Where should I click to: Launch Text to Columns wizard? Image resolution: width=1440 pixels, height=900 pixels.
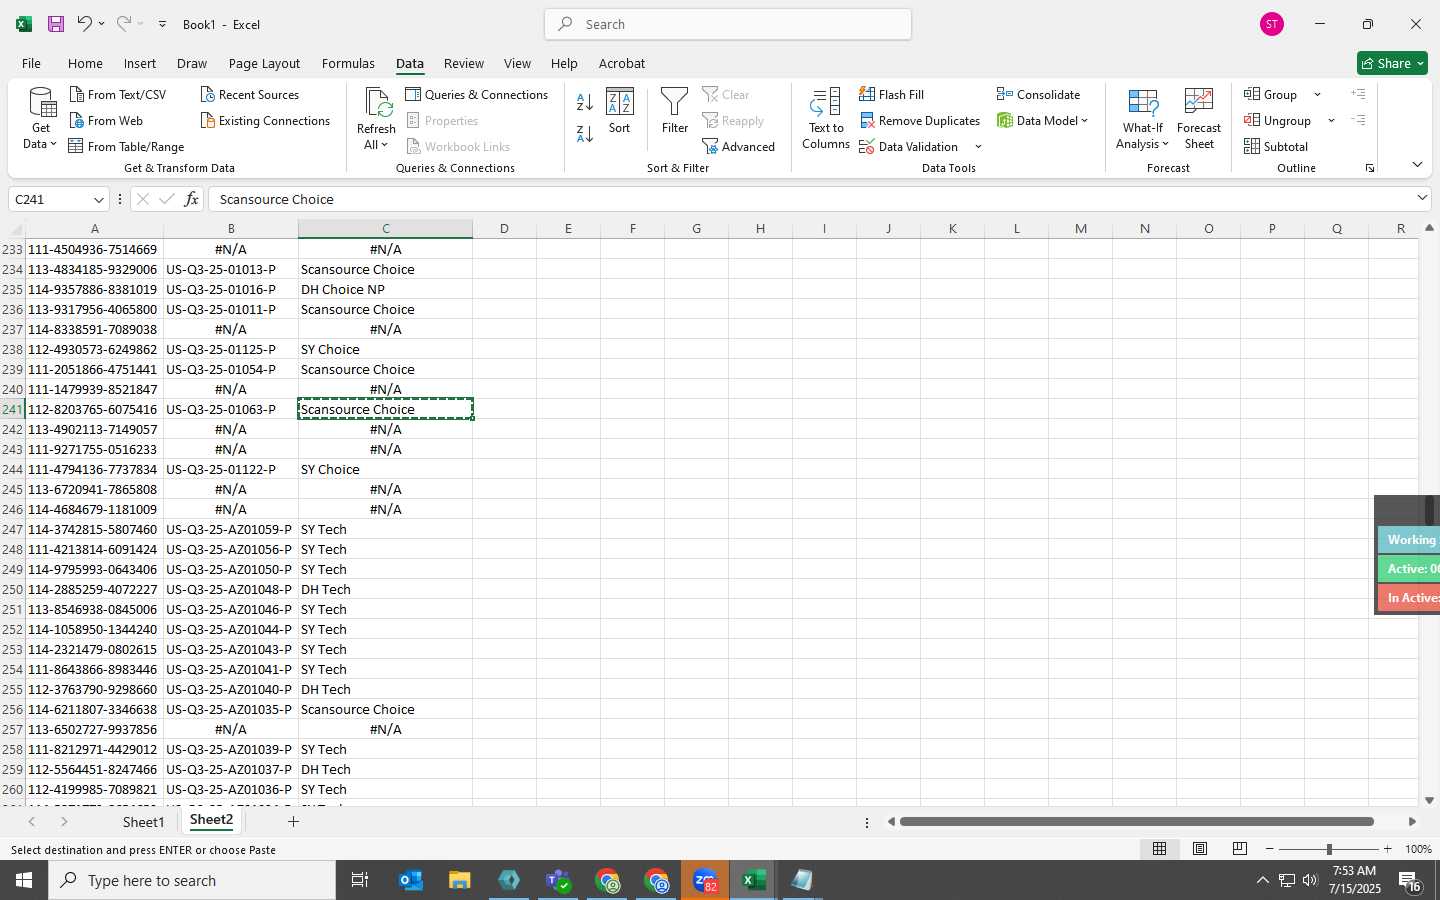[x=826, y=119]
